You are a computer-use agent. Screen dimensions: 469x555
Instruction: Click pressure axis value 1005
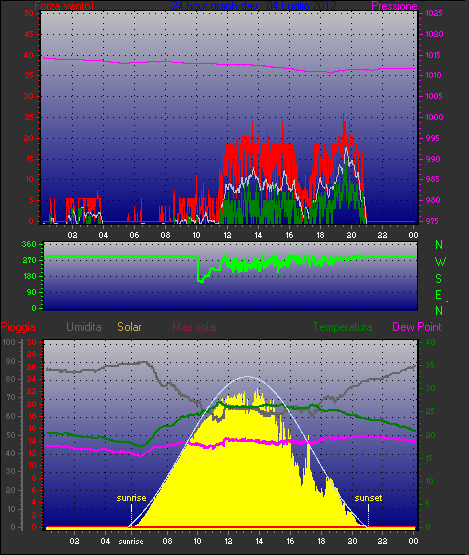pos(434,96)
